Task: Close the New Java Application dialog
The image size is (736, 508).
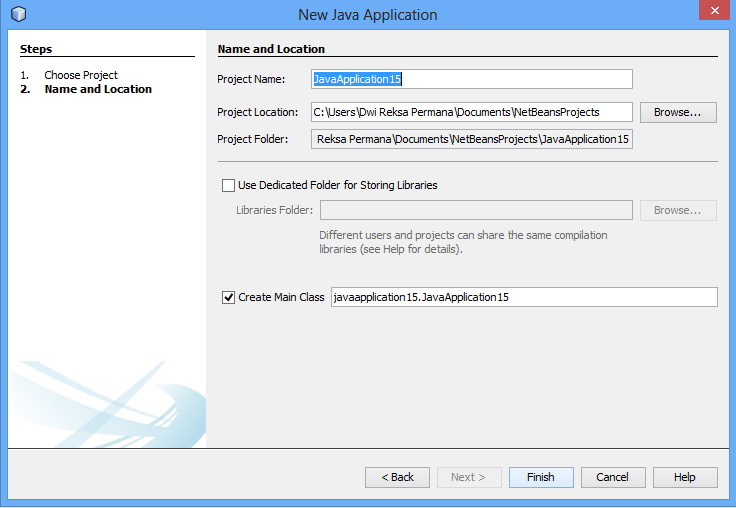Action: point(714,10)
